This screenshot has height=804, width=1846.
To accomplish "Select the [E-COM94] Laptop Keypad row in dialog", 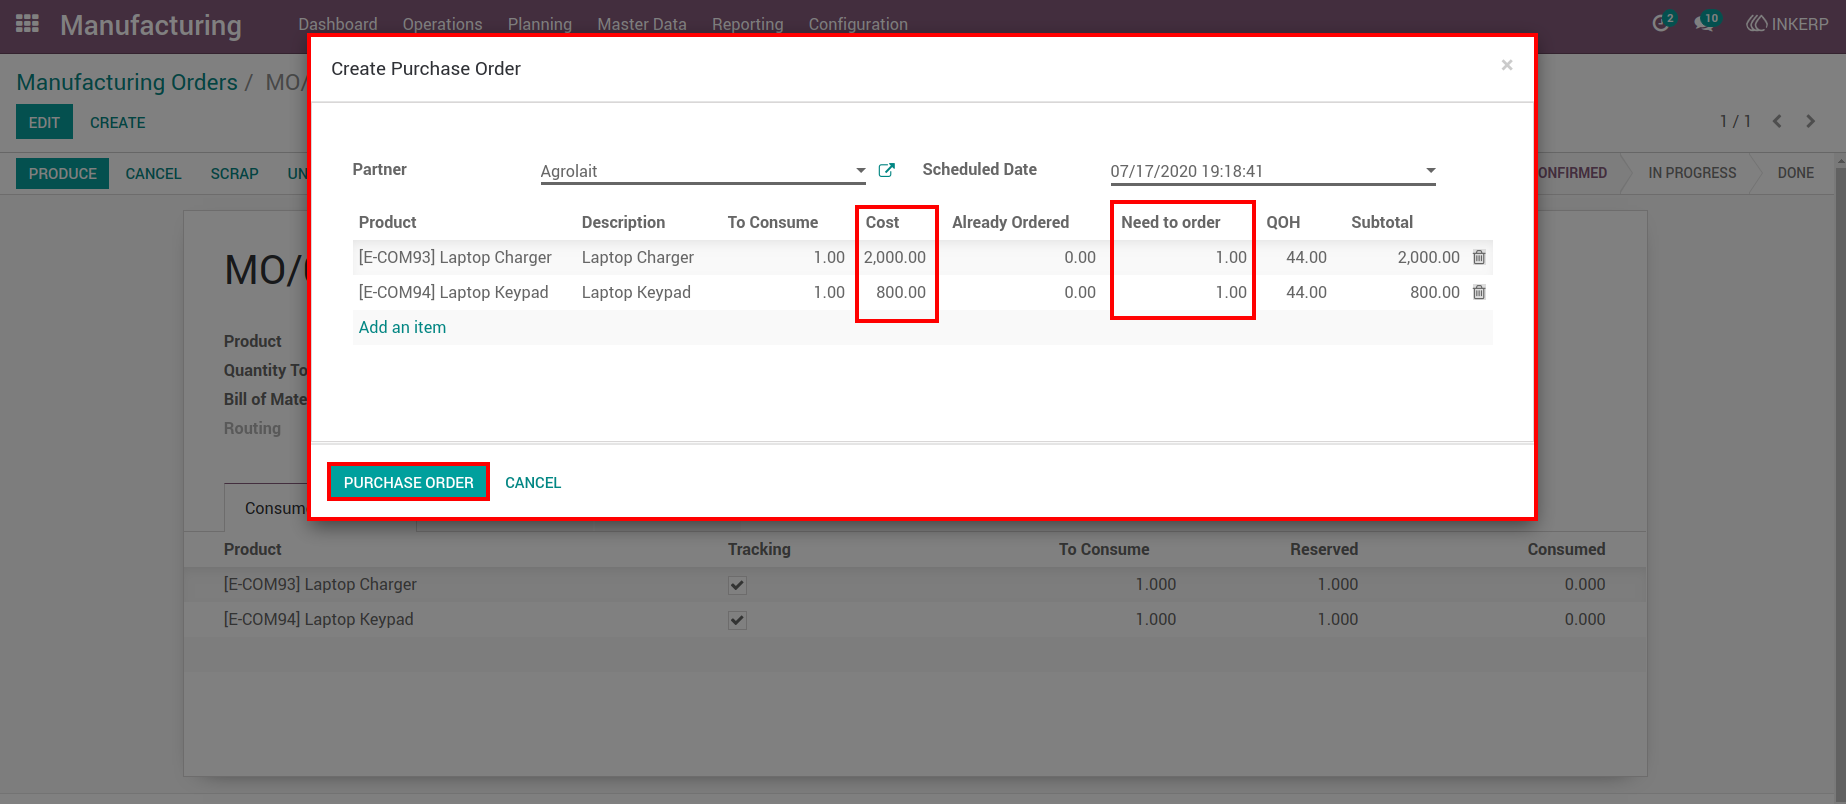I will coord(922,292).
